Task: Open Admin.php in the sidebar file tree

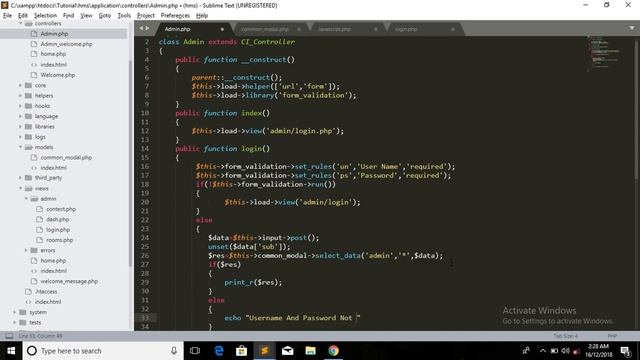Action: (54, 34)
